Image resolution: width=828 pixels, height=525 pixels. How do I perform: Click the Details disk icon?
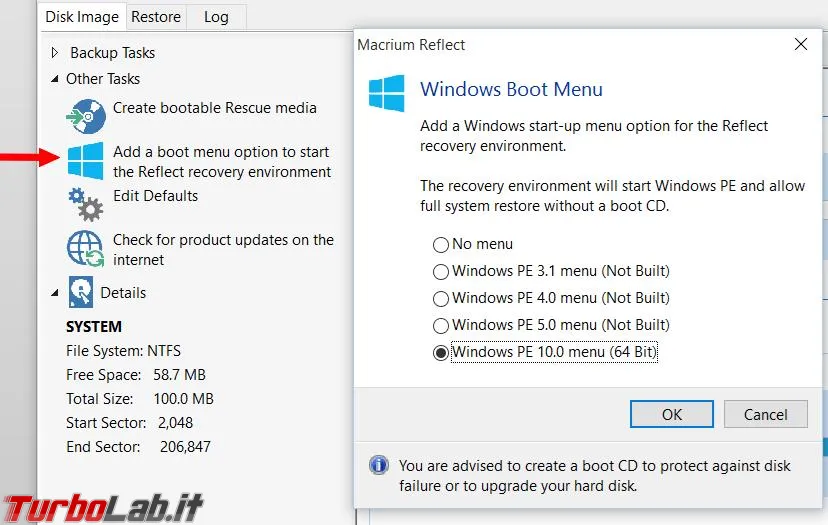click(x=80, y=293)
